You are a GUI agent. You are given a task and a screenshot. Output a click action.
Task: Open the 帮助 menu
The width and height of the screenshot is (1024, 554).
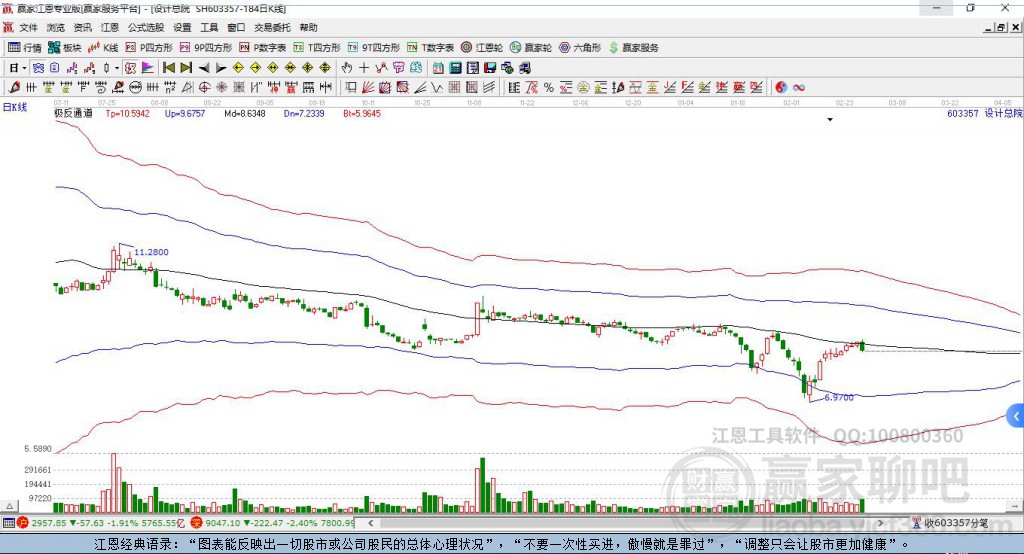pyautogui.click(x=308, y=27)
